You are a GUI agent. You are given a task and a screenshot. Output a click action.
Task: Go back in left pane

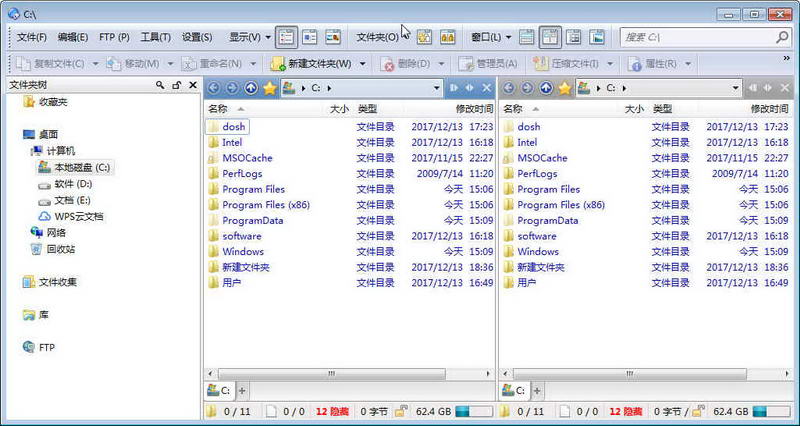point(213,88)
